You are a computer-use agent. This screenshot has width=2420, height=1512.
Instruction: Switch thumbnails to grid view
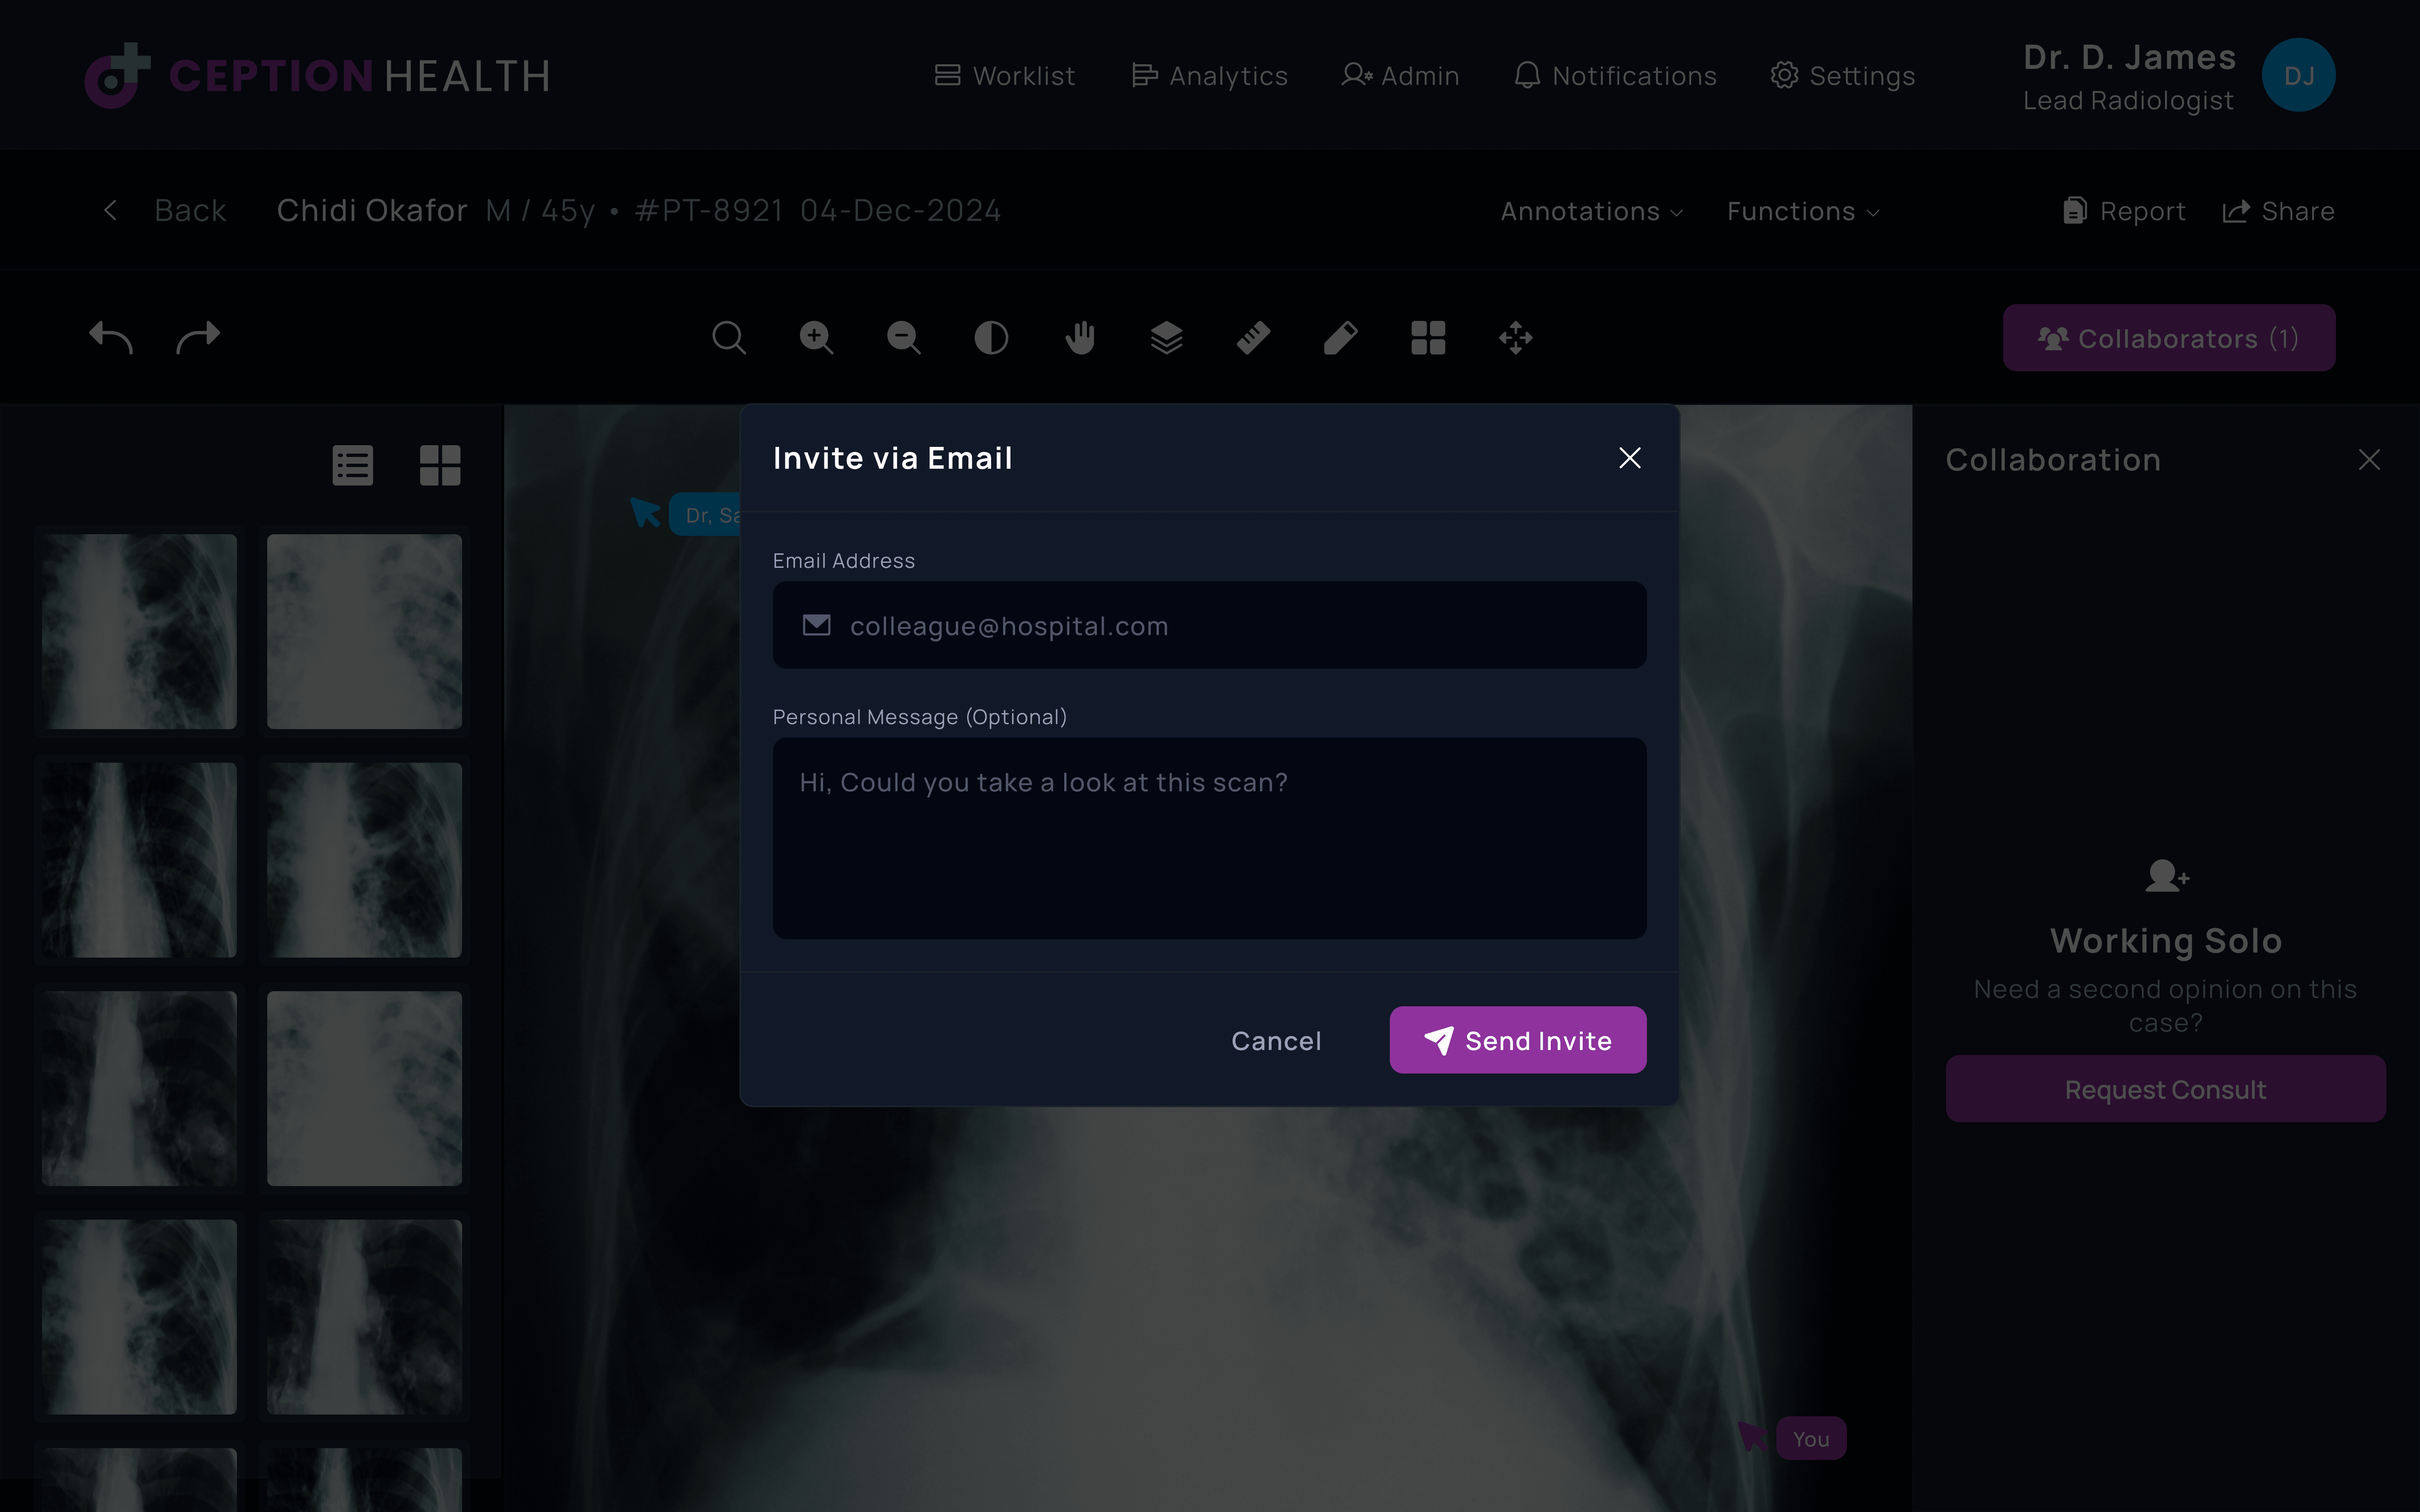440,465
